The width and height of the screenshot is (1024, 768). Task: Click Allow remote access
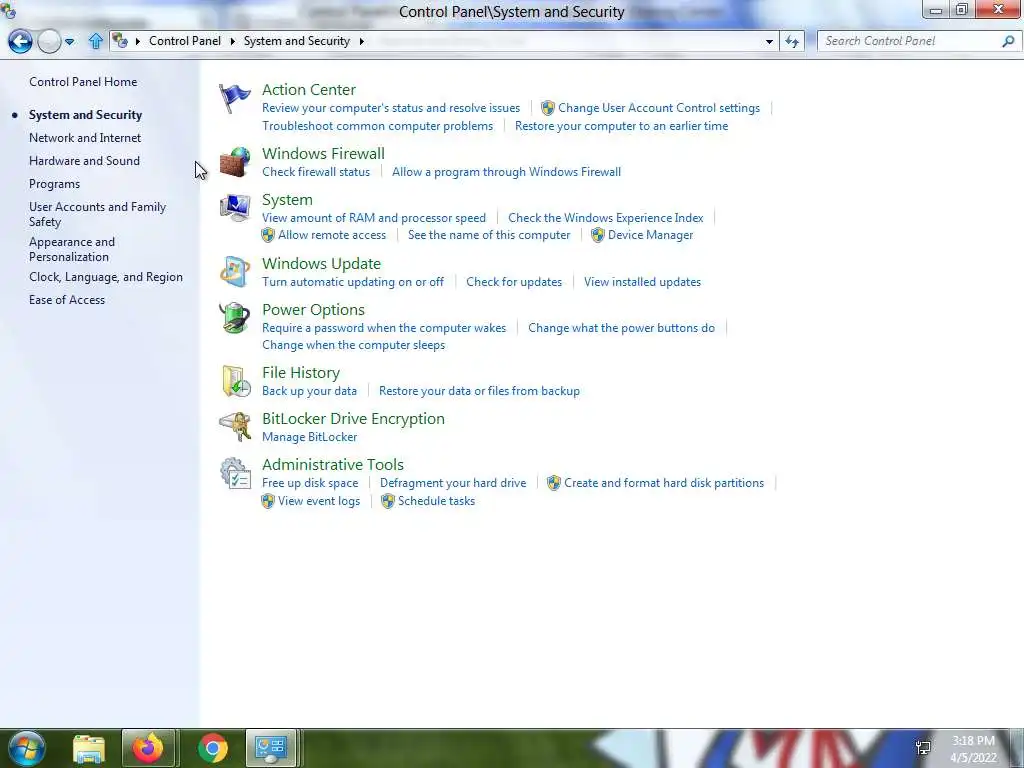pos(332,235)
